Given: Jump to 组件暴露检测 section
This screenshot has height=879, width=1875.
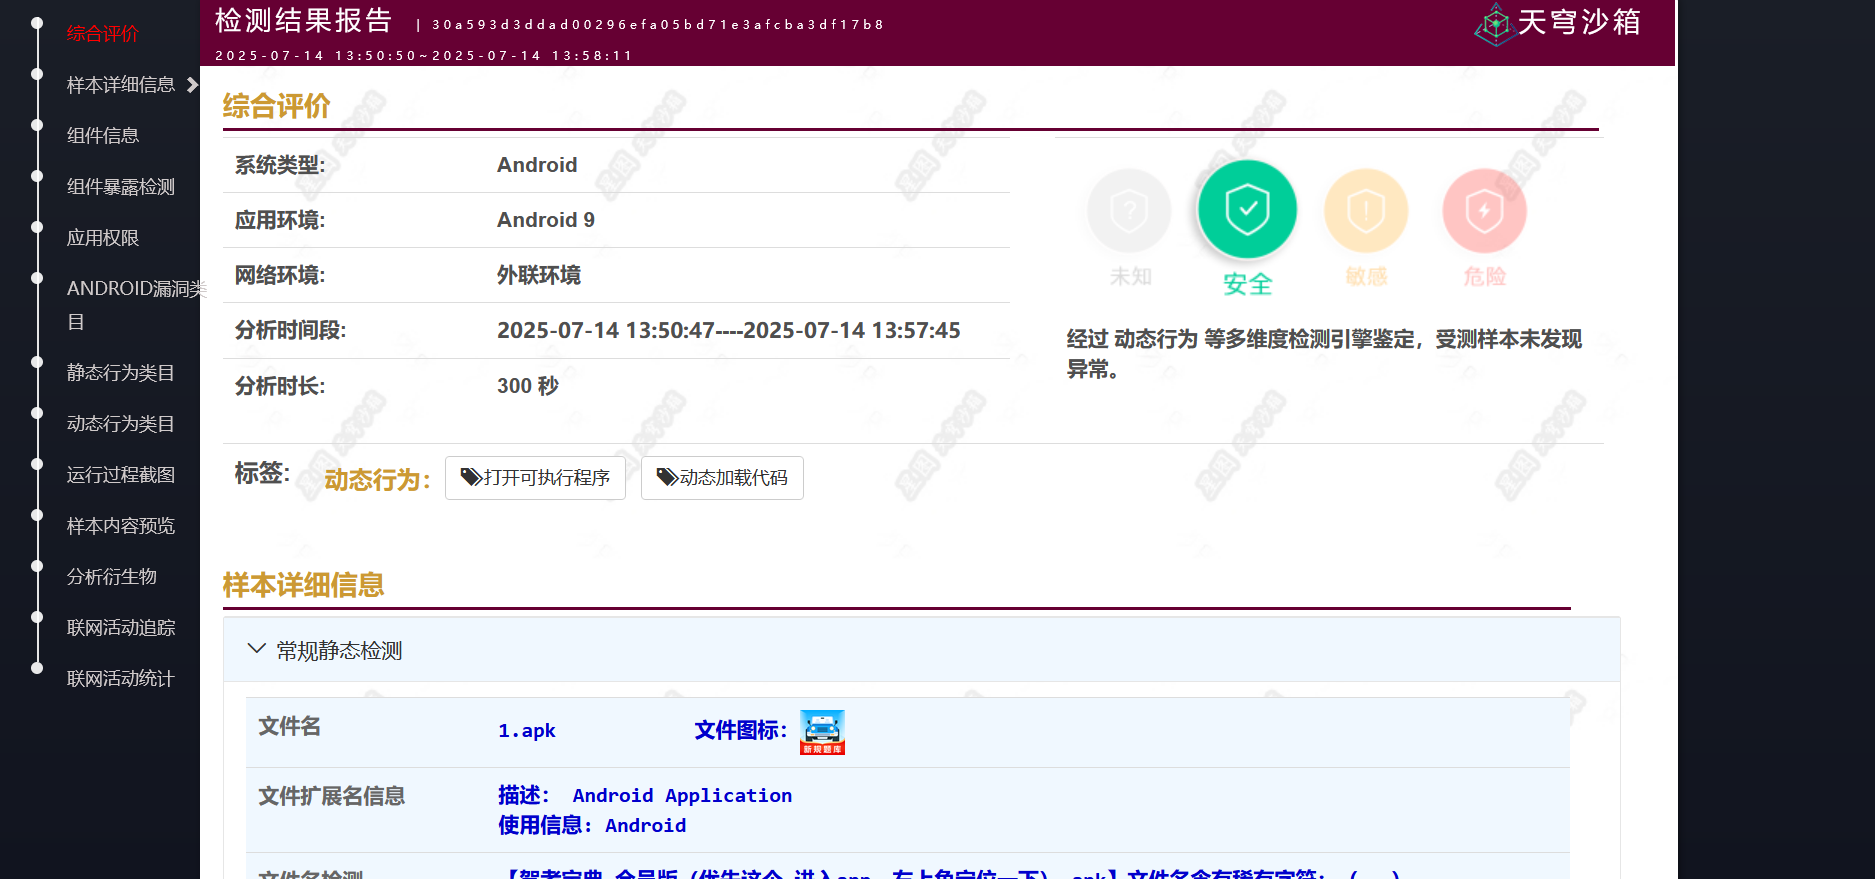Looking at the screenshot, I should (120, 187).
